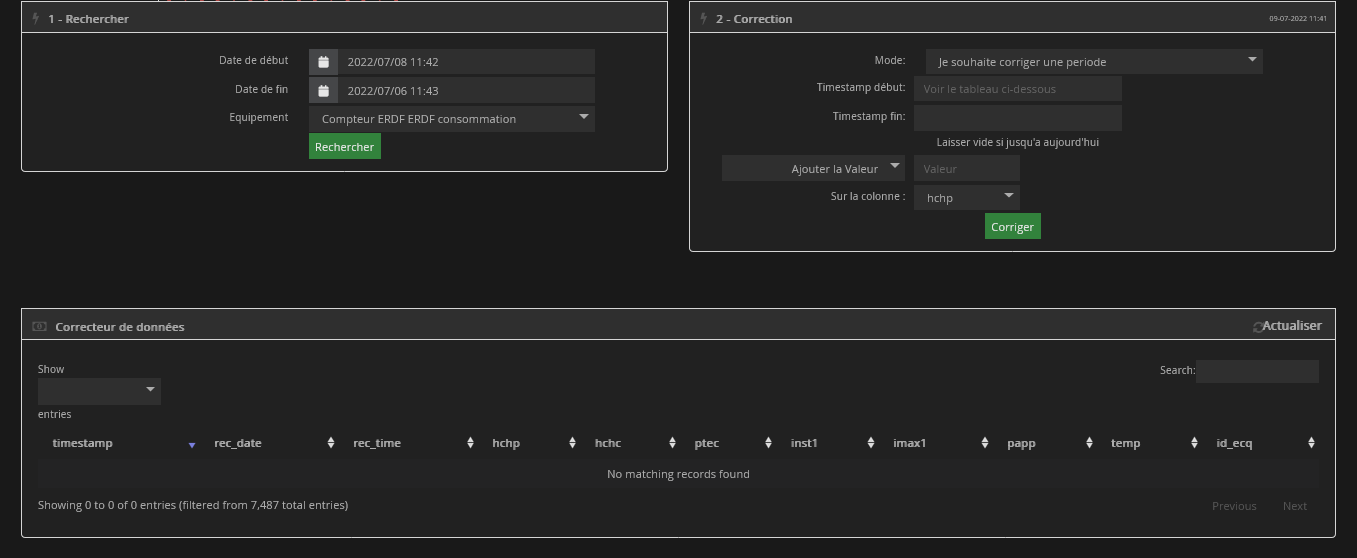Click the Actualiser refresh icon
Viewport: 1357px width, 558px height.
(x=1258, y=327)
